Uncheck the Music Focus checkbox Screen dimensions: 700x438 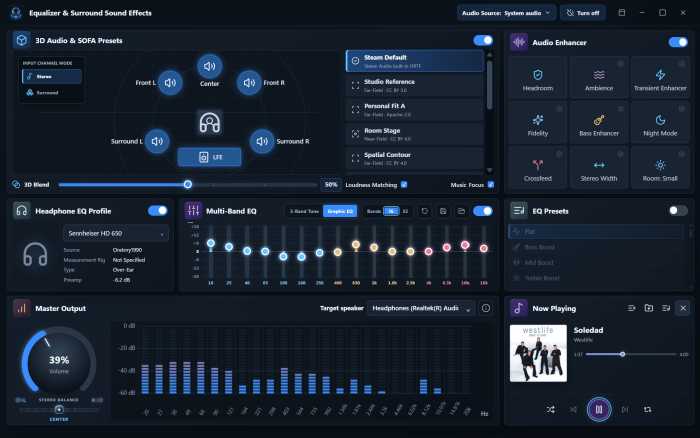tap(491, 185)
